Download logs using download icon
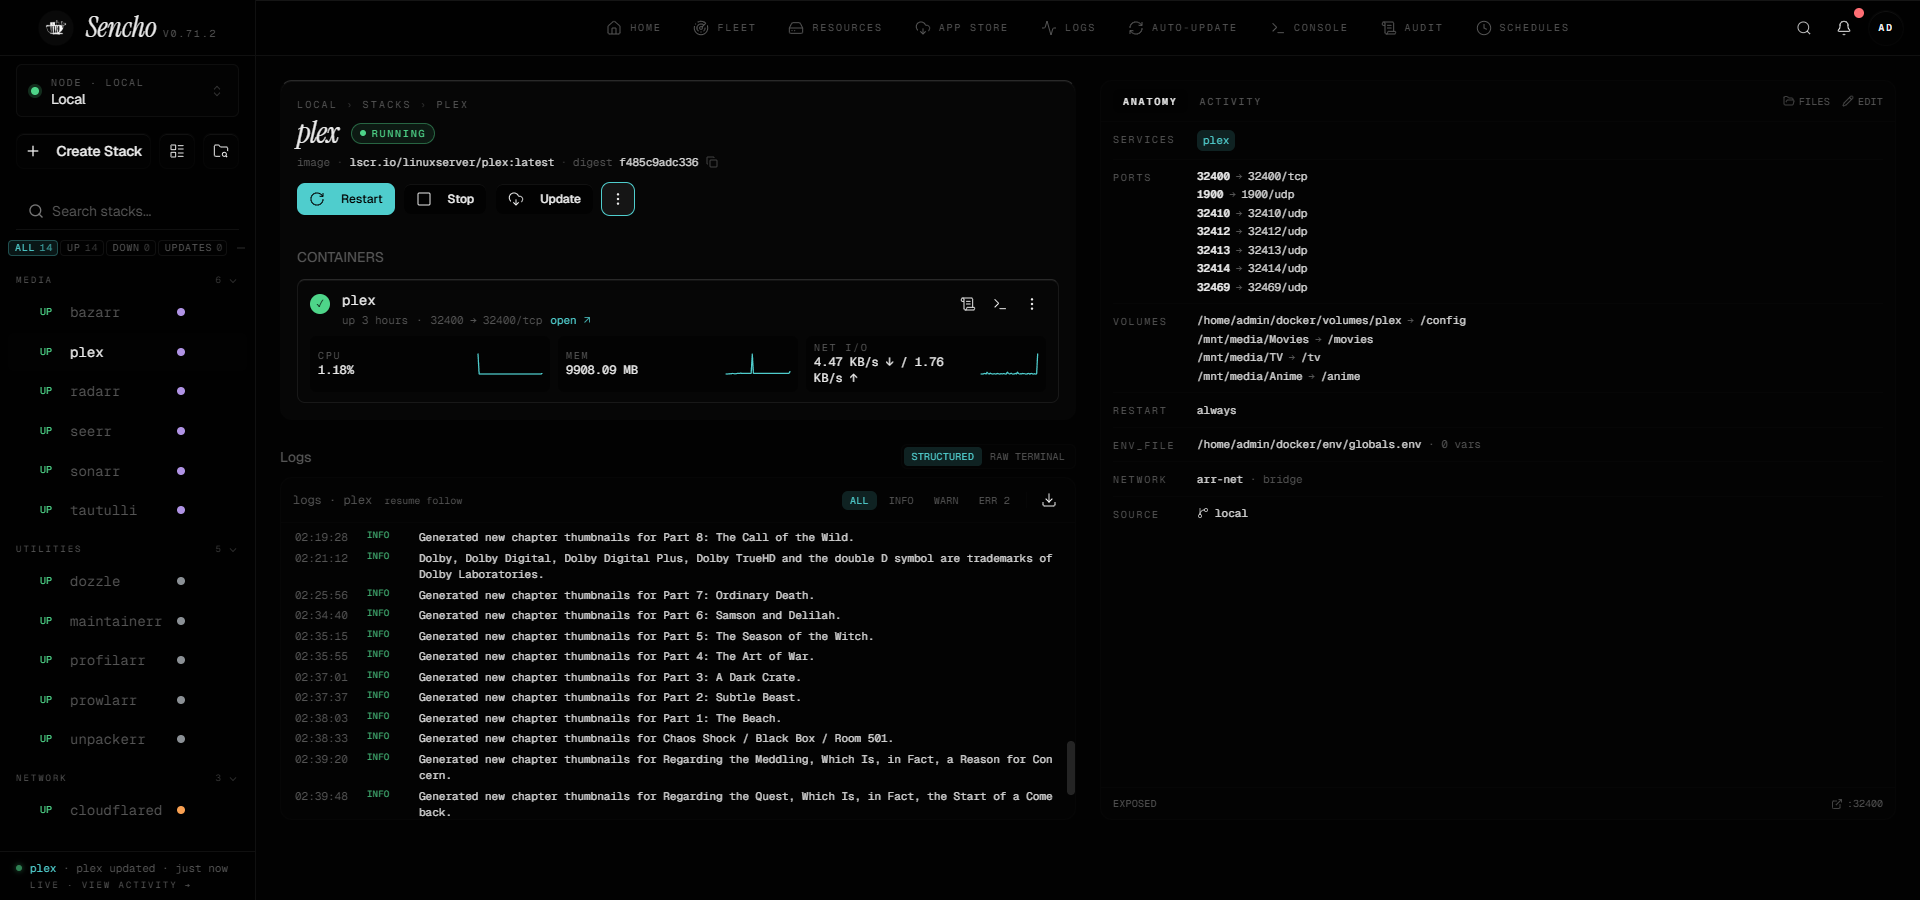 tap(1049, 500)
